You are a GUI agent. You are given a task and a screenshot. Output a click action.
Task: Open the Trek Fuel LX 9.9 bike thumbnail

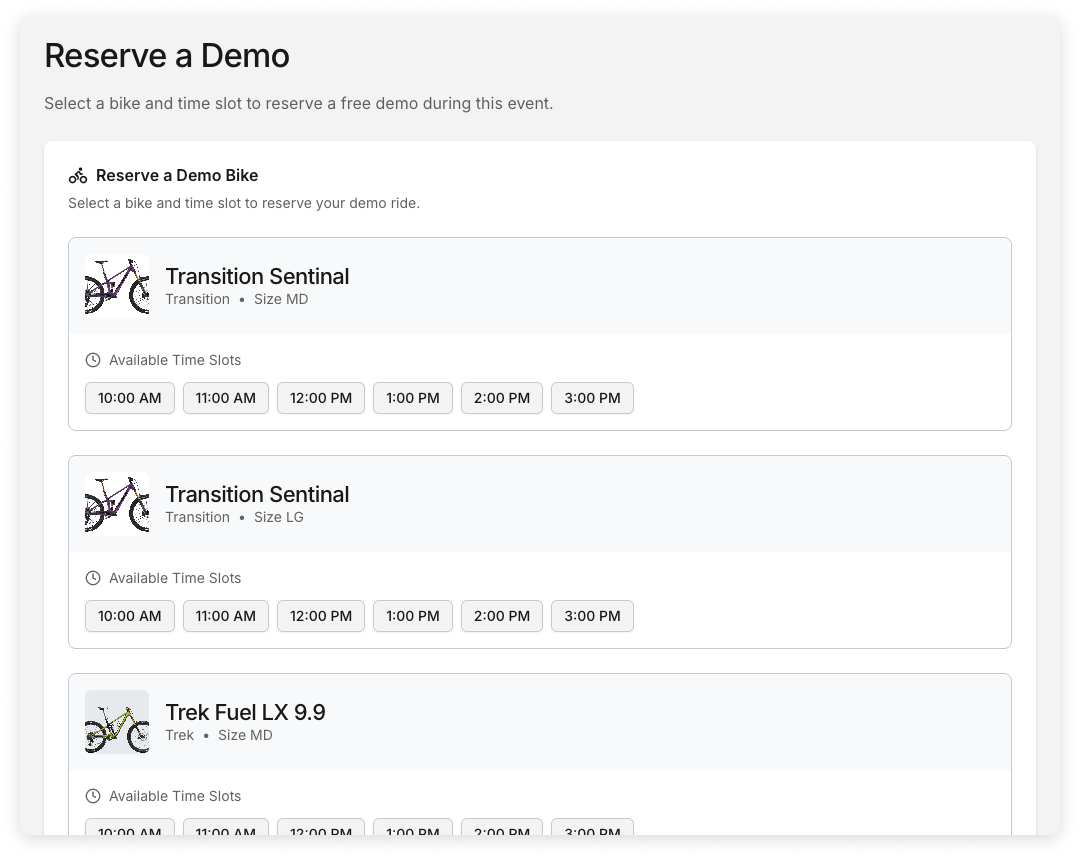(117, 722)
